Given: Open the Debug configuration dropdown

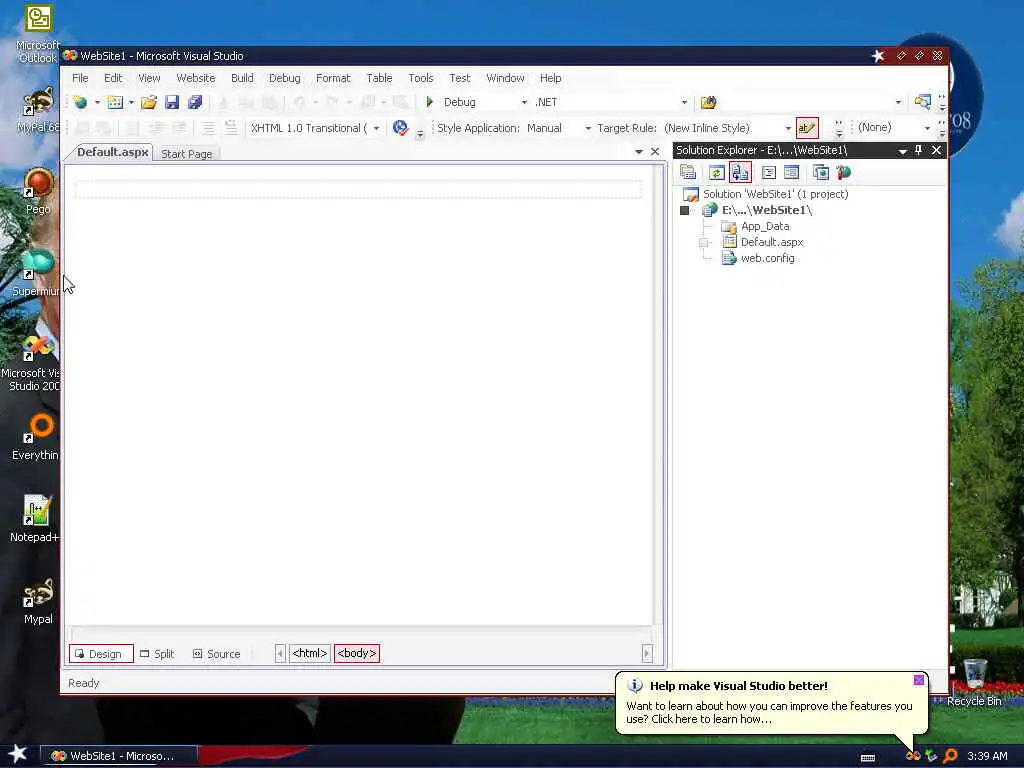Looking at the screenshot, I should tap(524, 103).
